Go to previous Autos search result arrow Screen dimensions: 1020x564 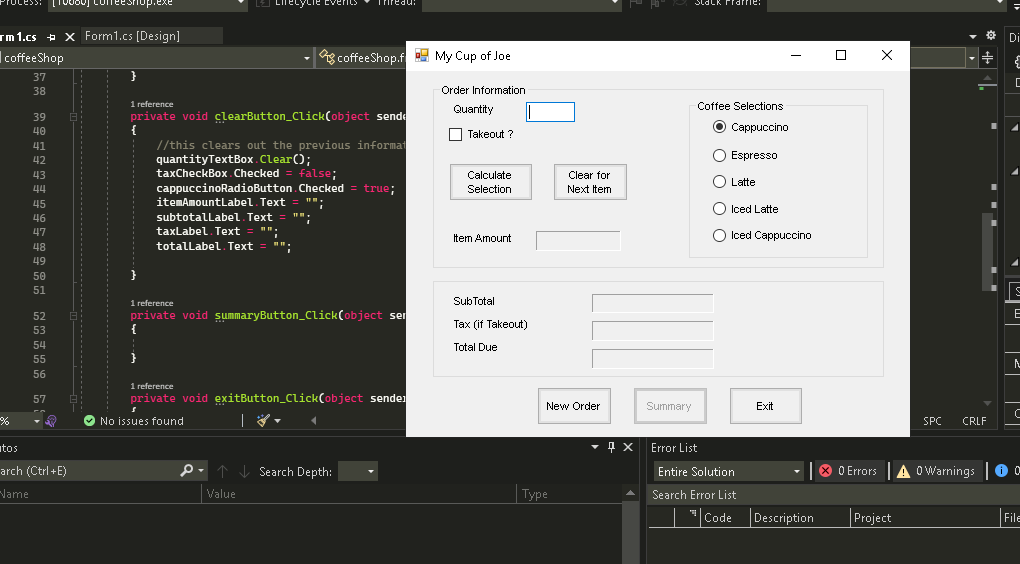click(222, 471)
